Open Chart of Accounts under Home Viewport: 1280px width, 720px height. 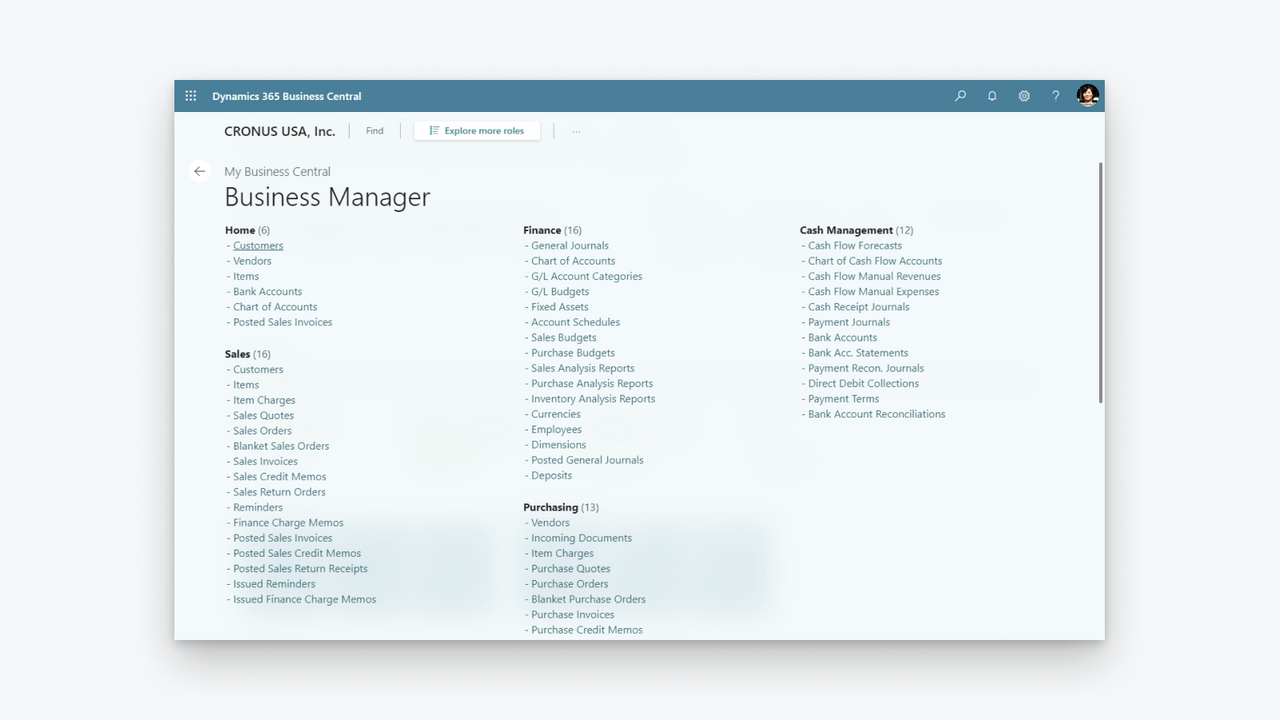tap(275, 307)
